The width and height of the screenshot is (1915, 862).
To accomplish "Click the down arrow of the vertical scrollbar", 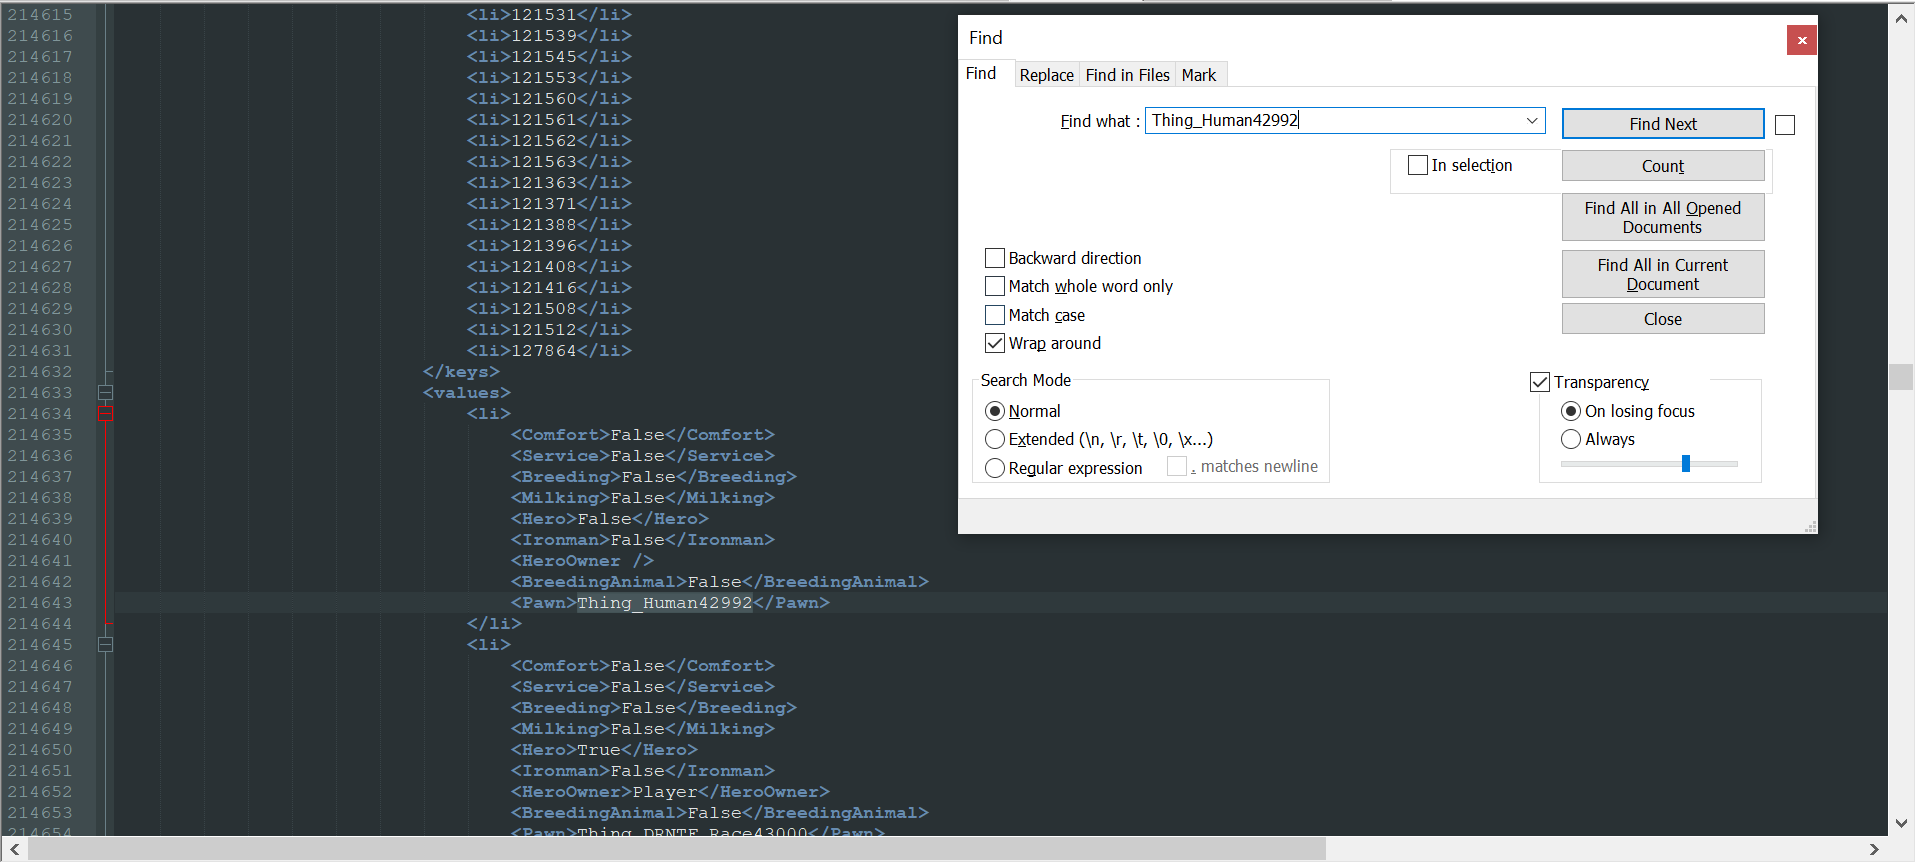I will point(1901,824).
